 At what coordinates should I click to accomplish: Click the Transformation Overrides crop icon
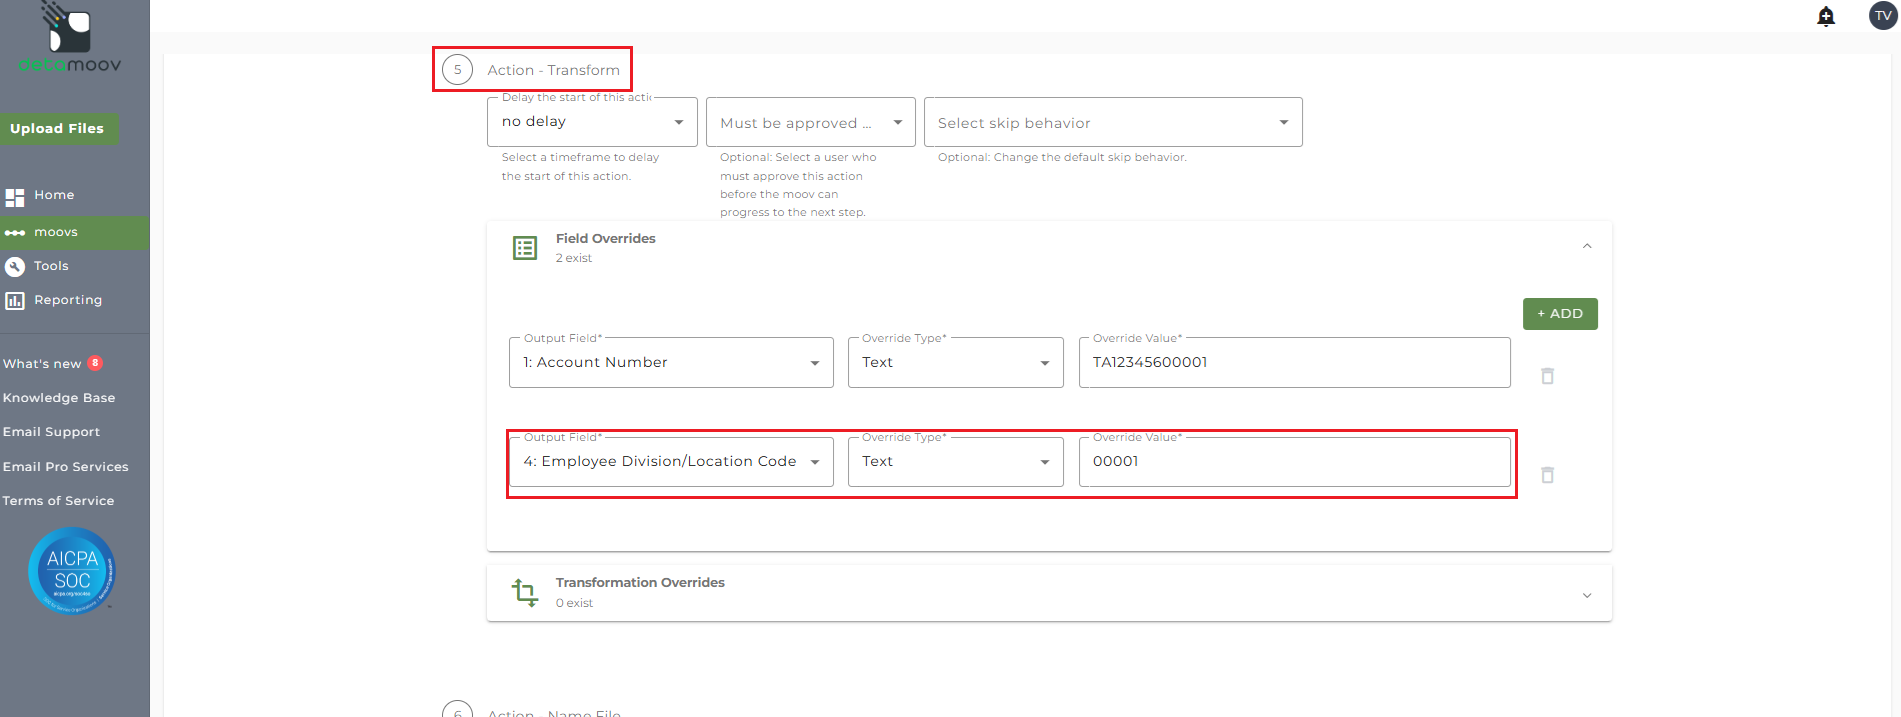tap(525, 593)
